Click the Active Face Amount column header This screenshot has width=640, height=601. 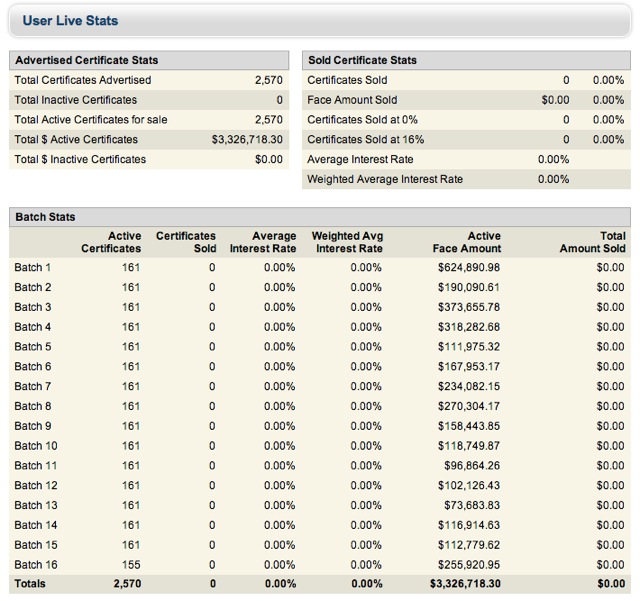click(467, 242)
